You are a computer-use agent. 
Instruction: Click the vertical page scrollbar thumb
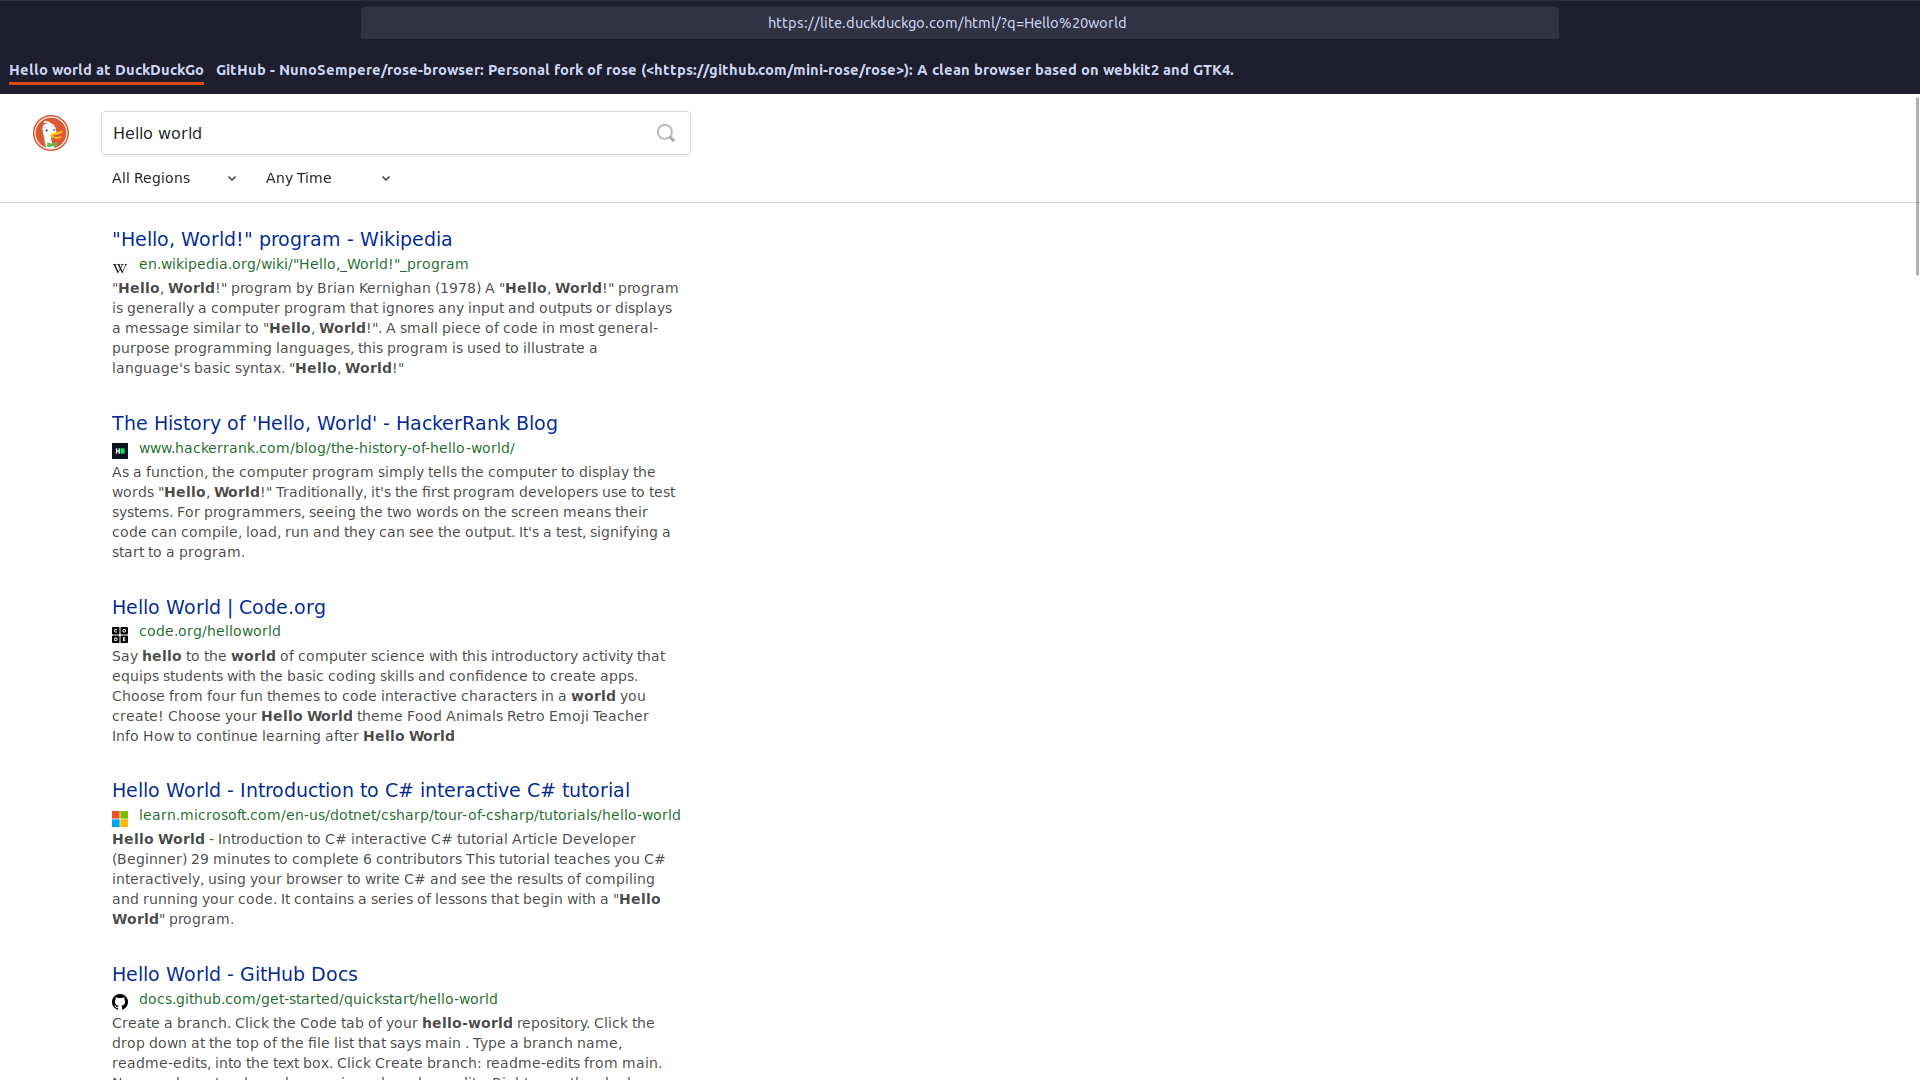pyautogui.click(x=1915, y=185)
